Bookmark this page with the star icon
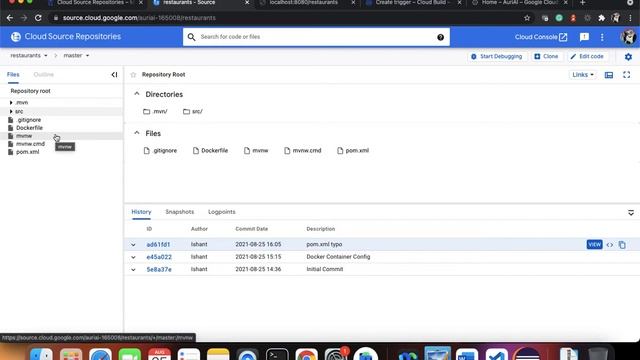Image resolution: width=640 pixels, height=360 pixels. pos(527,18)
